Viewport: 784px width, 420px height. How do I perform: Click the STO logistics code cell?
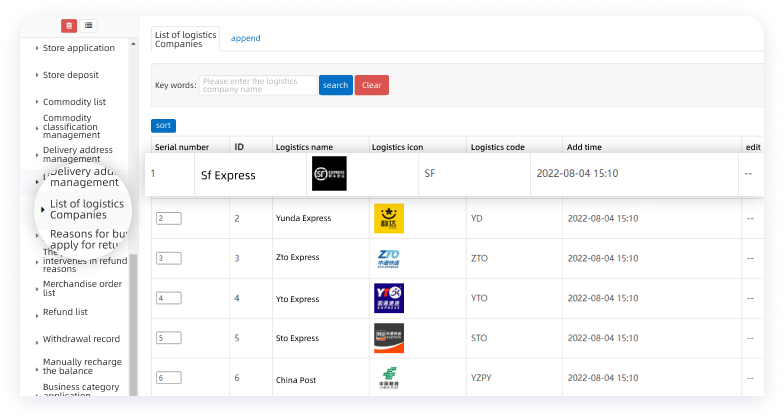(479, 338)
